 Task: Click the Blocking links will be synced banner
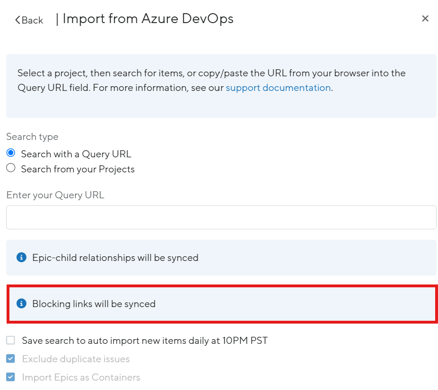coord(222,304)
